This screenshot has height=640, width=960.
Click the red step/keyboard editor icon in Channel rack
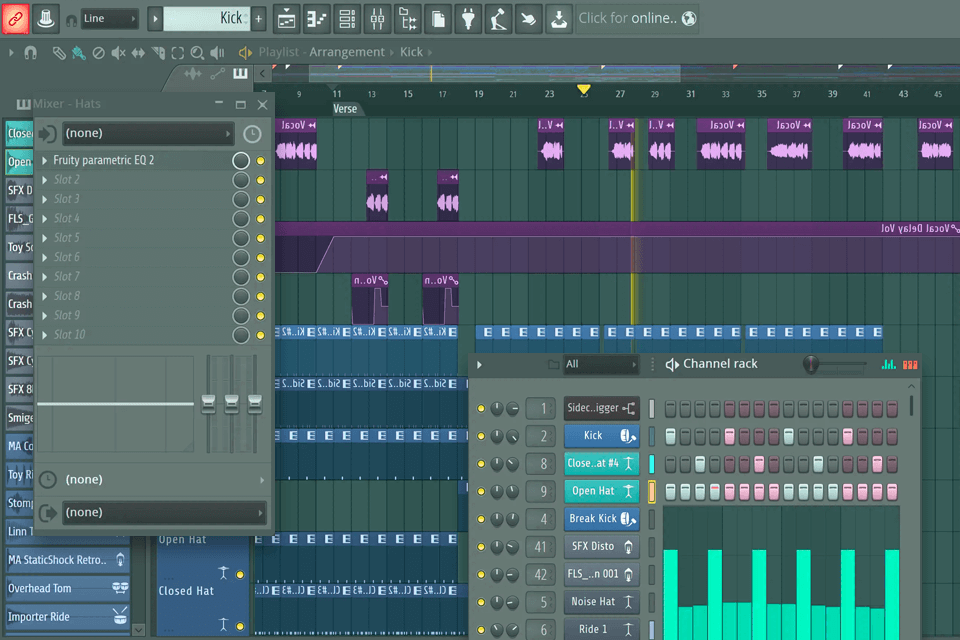coord(910,364)
